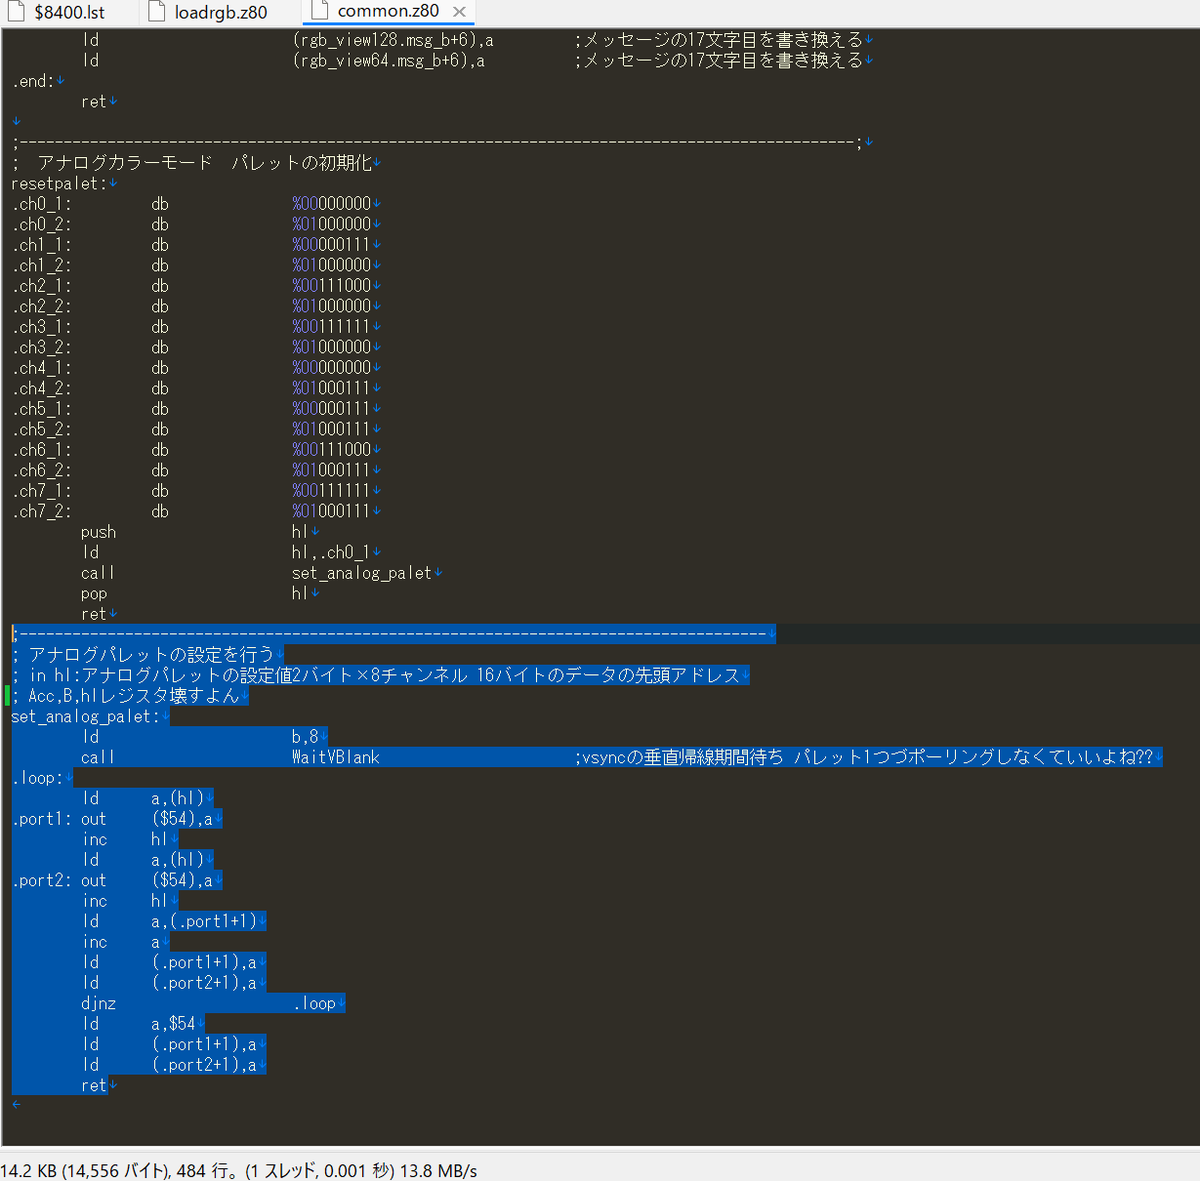Click the a,(.port1+1) operand
Screen dimensions: 1200x1181
204,921
